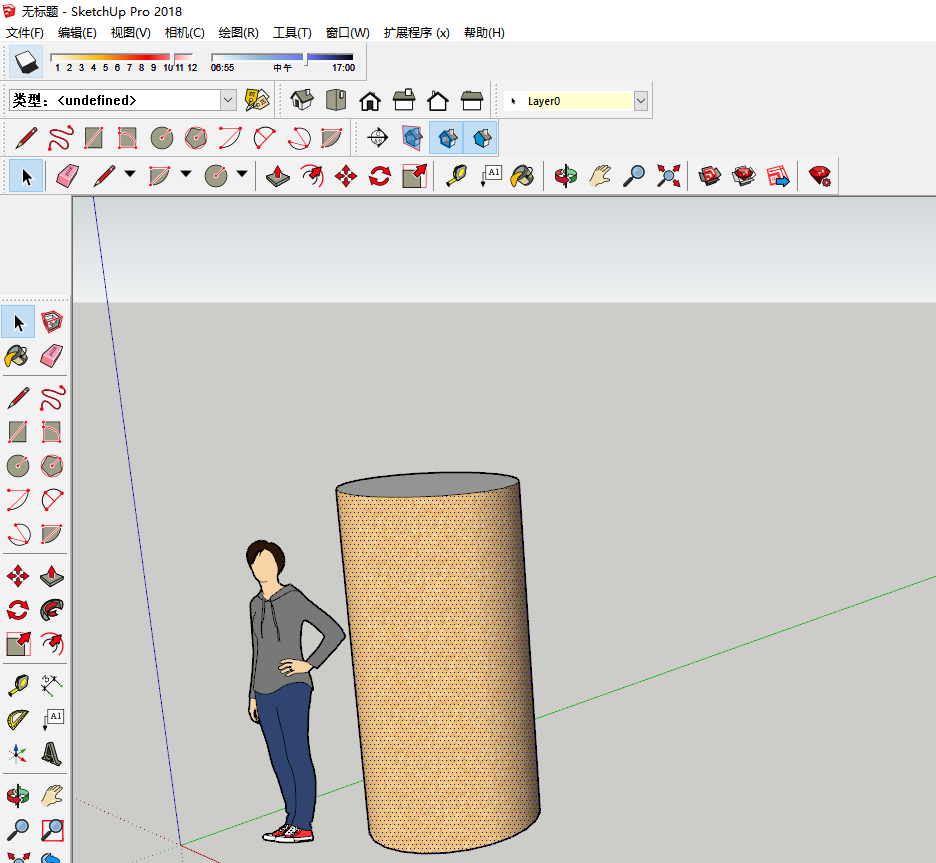Toggle Display Section Cuts
Screen dimensions: 936x863
coord(447,138)
